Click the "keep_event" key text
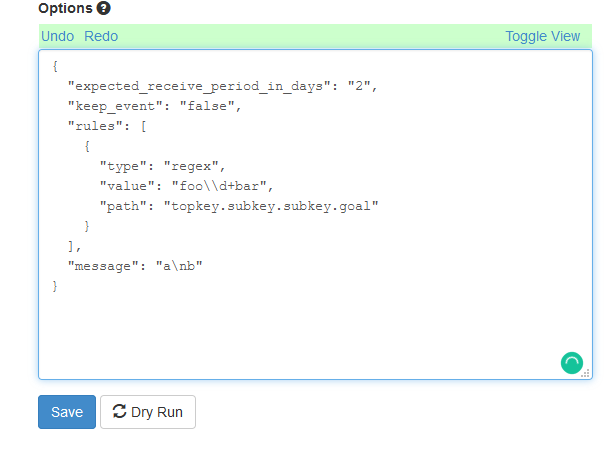 tap(115, 106)
